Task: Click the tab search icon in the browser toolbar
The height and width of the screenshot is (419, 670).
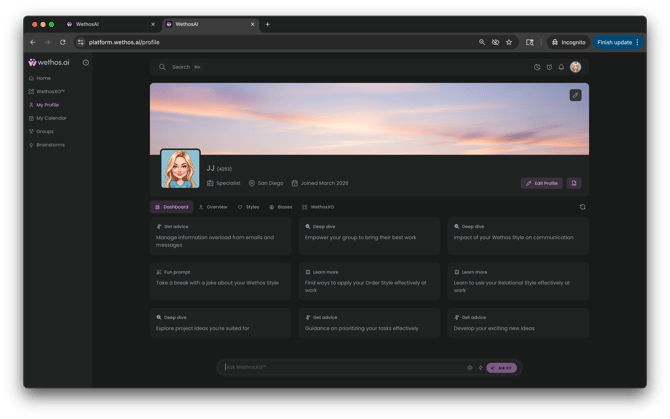Action: point(529,42)
